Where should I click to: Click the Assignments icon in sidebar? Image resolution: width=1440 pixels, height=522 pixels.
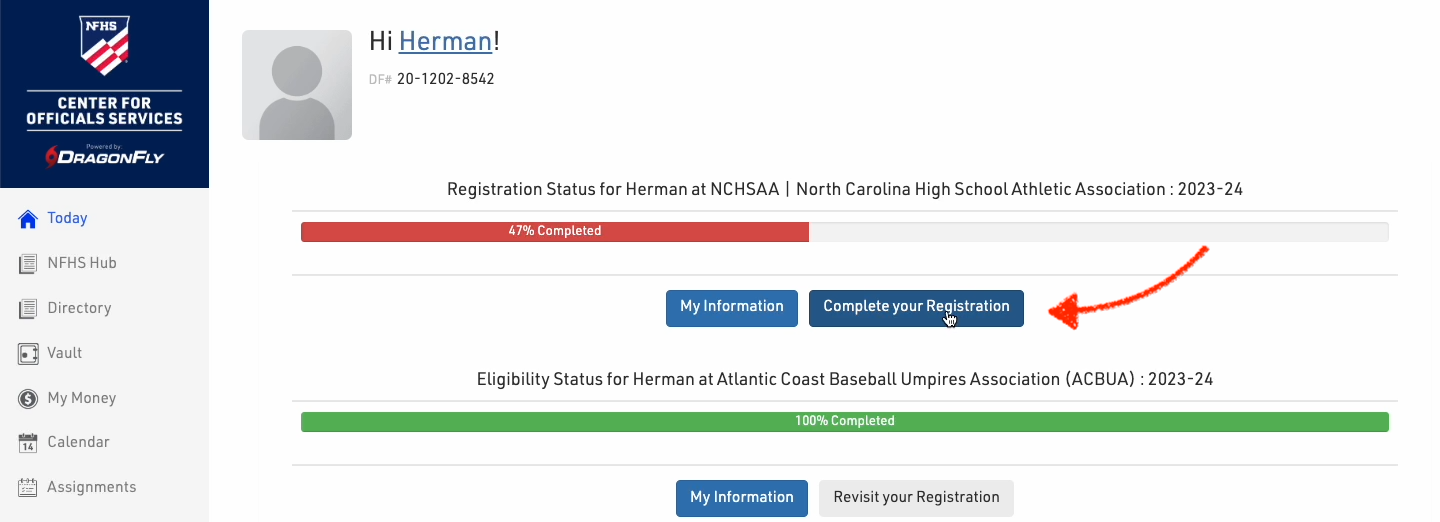pos(28,488)
